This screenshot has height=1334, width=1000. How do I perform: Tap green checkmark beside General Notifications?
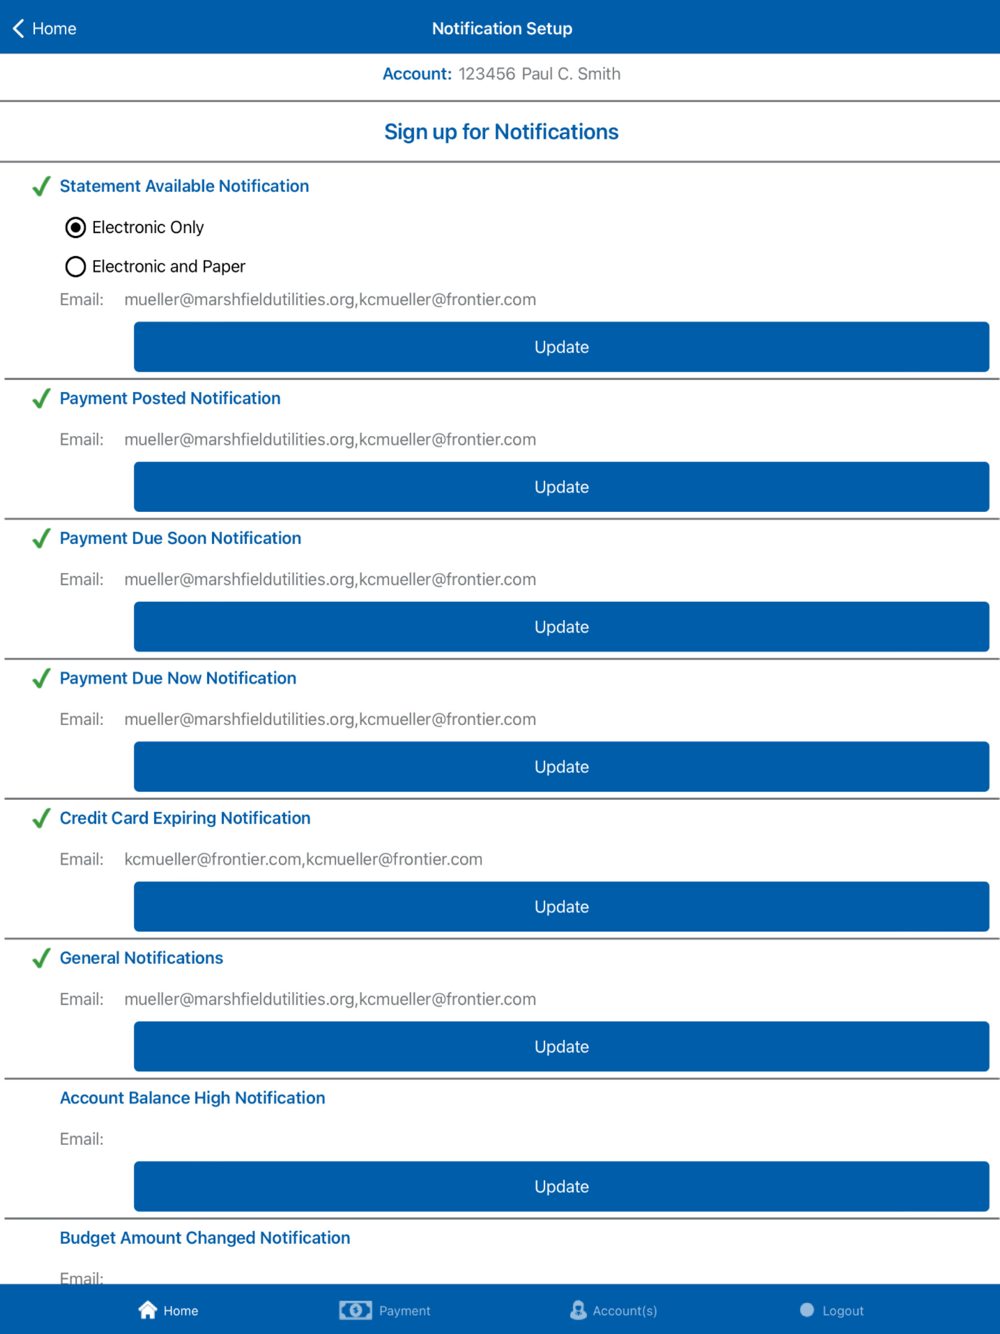tap(41, 959)
